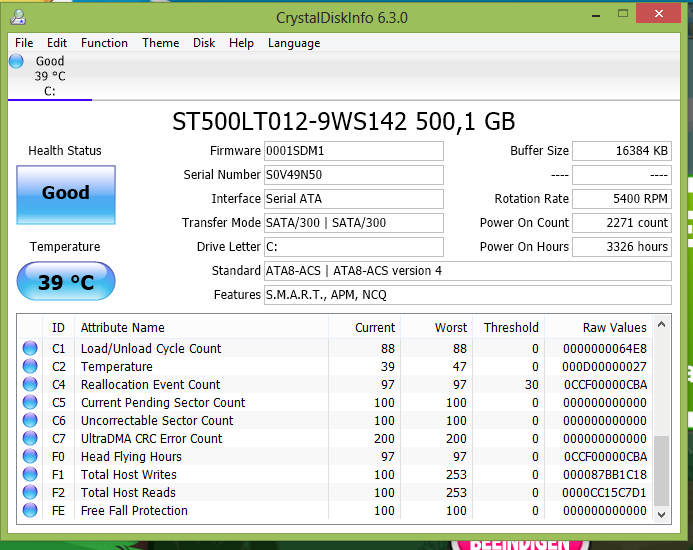The image size is (693, 550).
Task: Select the Uncorrectable Sector Count text
Action: coord(157,420)
